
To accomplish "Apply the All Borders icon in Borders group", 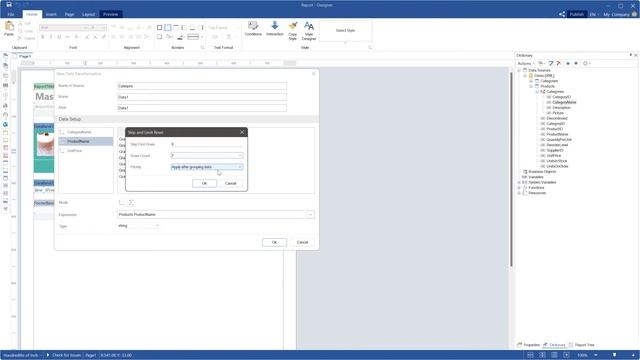I will 160,28.
